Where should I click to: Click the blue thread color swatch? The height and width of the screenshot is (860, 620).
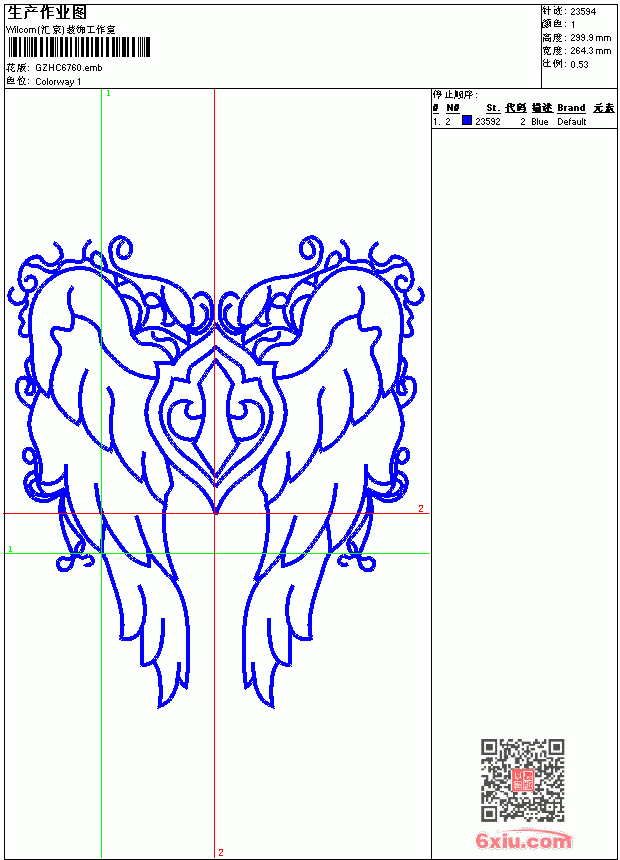pyautogui.click(x=467, y=121)
